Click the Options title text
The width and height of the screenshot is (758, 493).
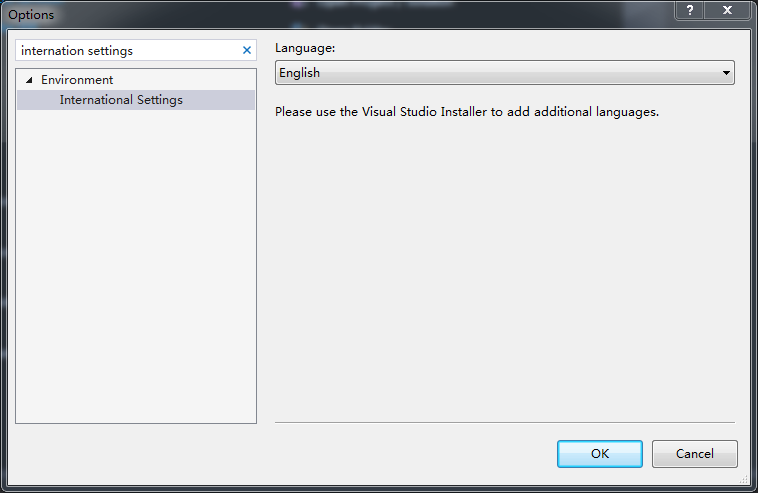31,15
